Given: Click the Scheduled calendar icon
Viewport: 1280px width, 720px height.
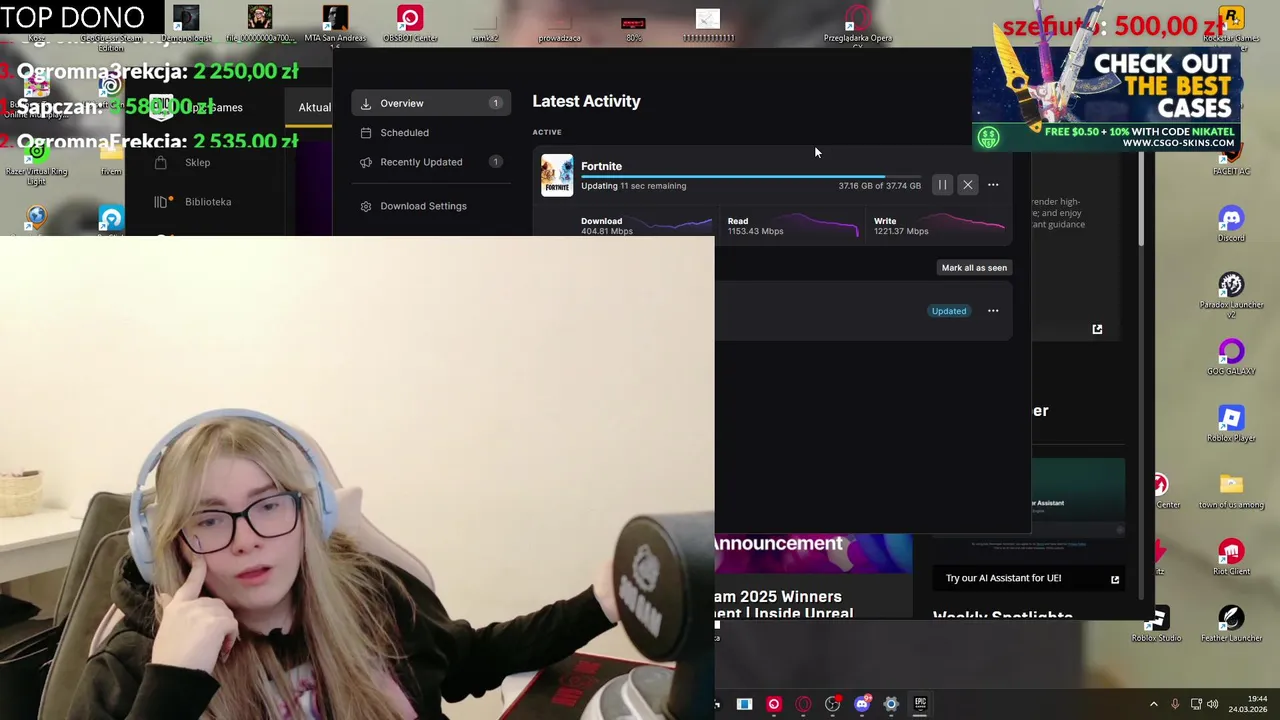Looking at the screenshot, I should [x=366, y=132].
